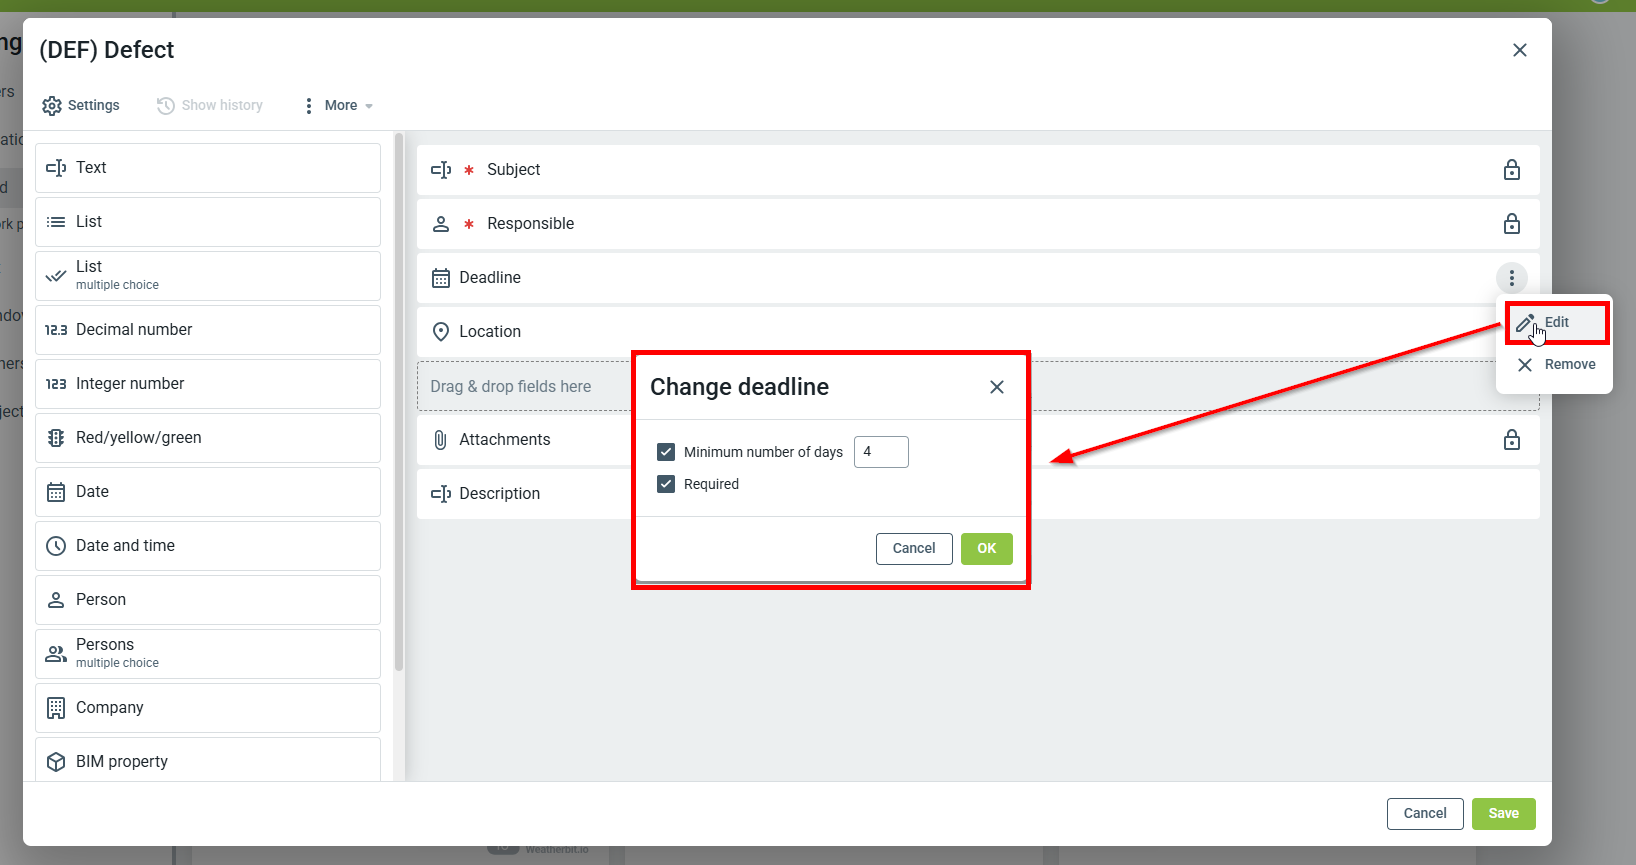This screenshot has width=1636, height=865.
Task: Open three-dot menu on Deadline row
Action: click(1511, 278)
